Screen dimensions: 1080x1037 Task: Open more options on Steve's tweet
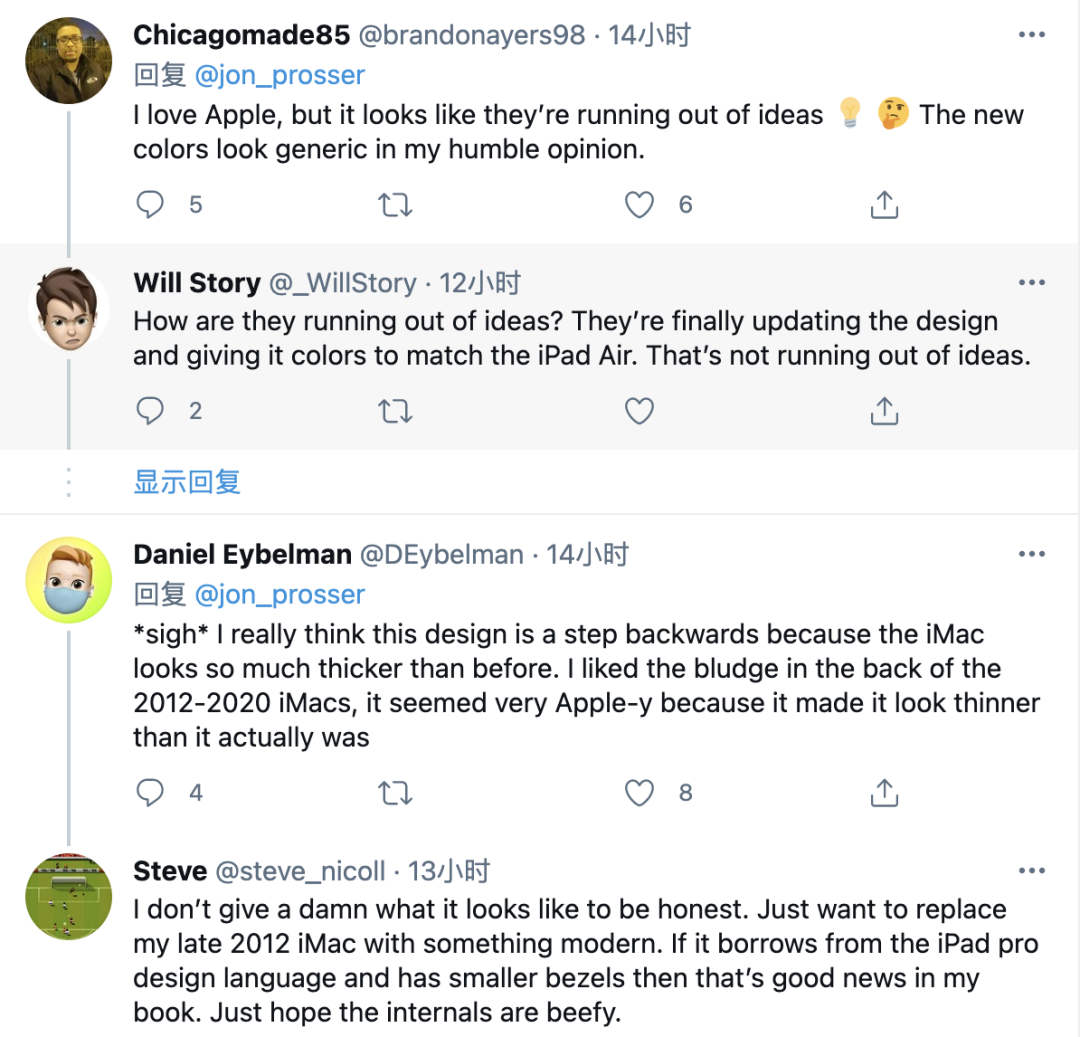coord(1031,871)
